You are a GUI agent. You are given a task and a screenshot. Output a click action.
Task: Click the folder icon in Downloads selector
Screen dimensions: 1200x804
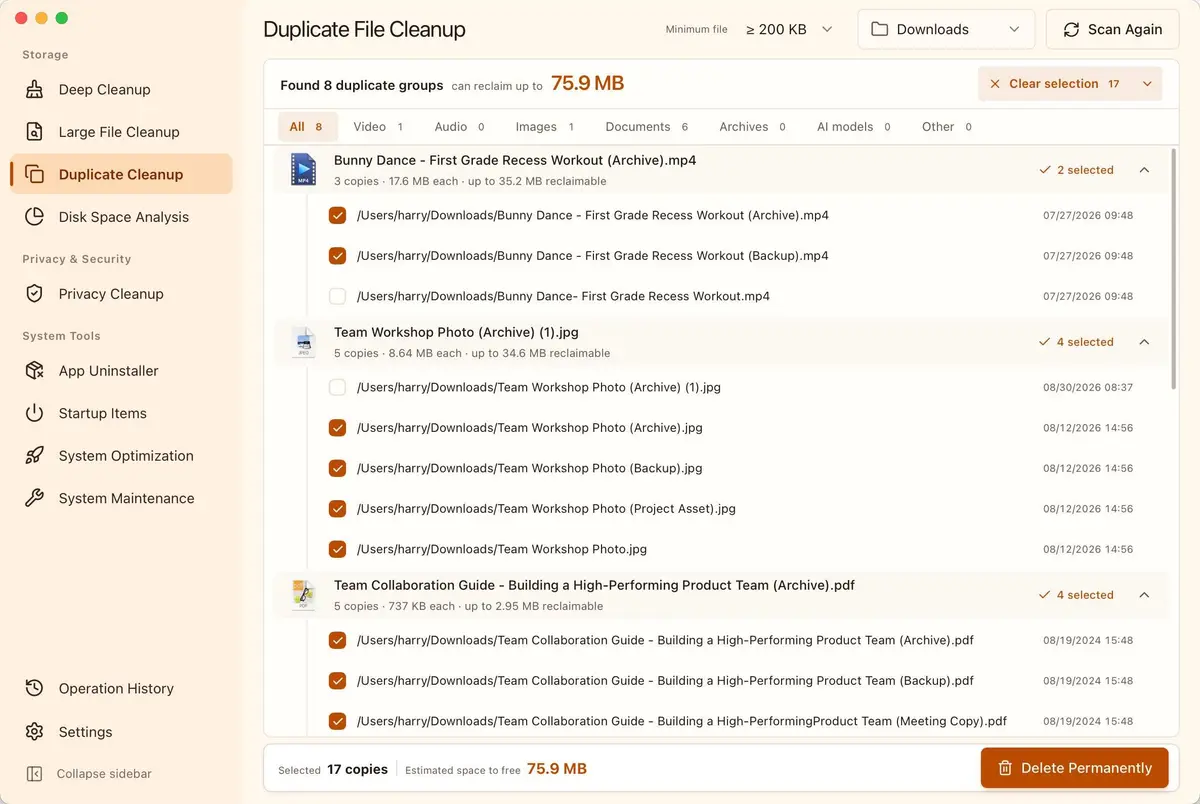tap(880, 29)
